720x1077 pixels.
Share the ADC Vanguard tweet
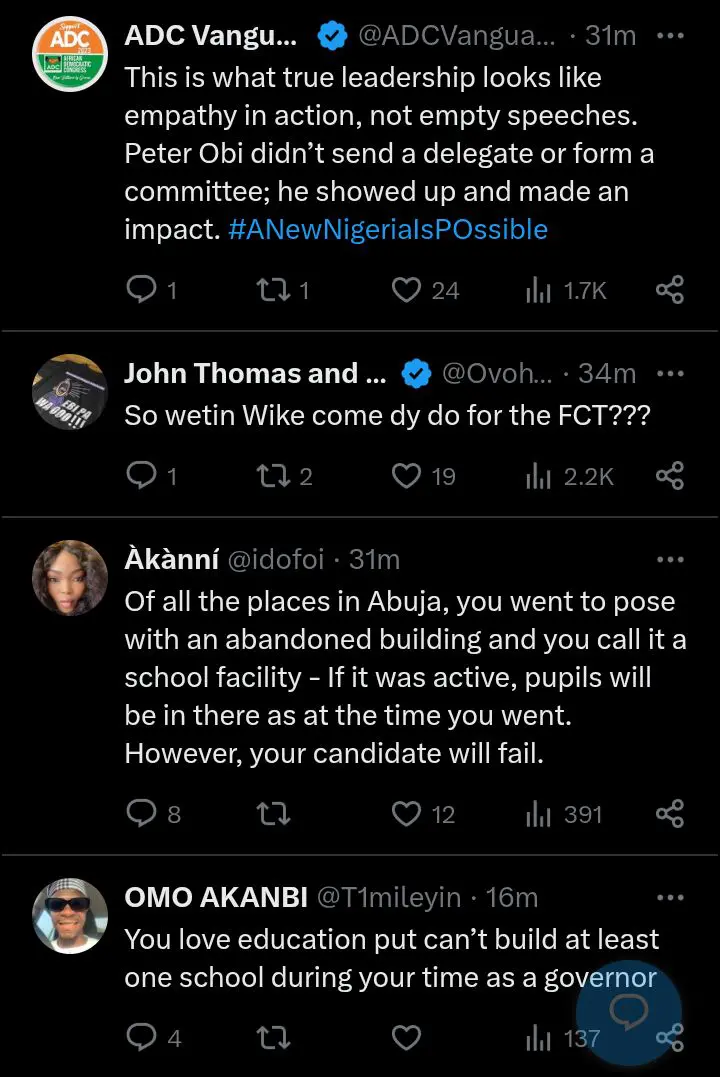[x=669, y=291]
